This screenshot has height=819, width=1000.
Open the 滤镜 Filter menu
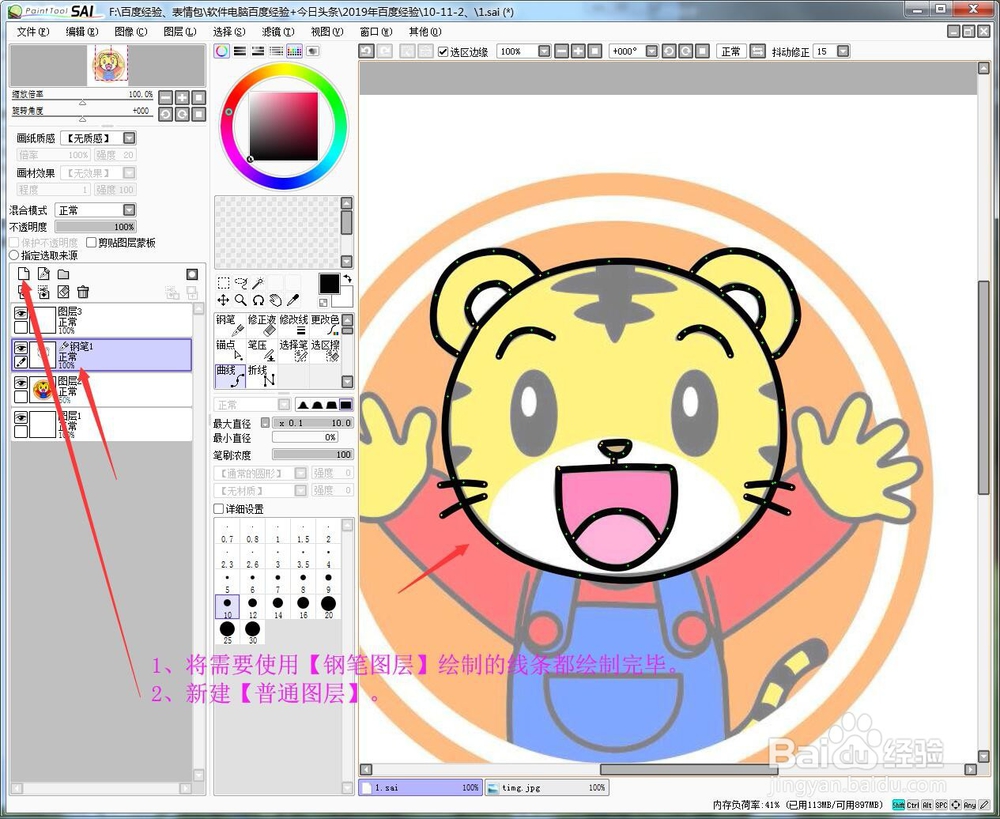277,31
